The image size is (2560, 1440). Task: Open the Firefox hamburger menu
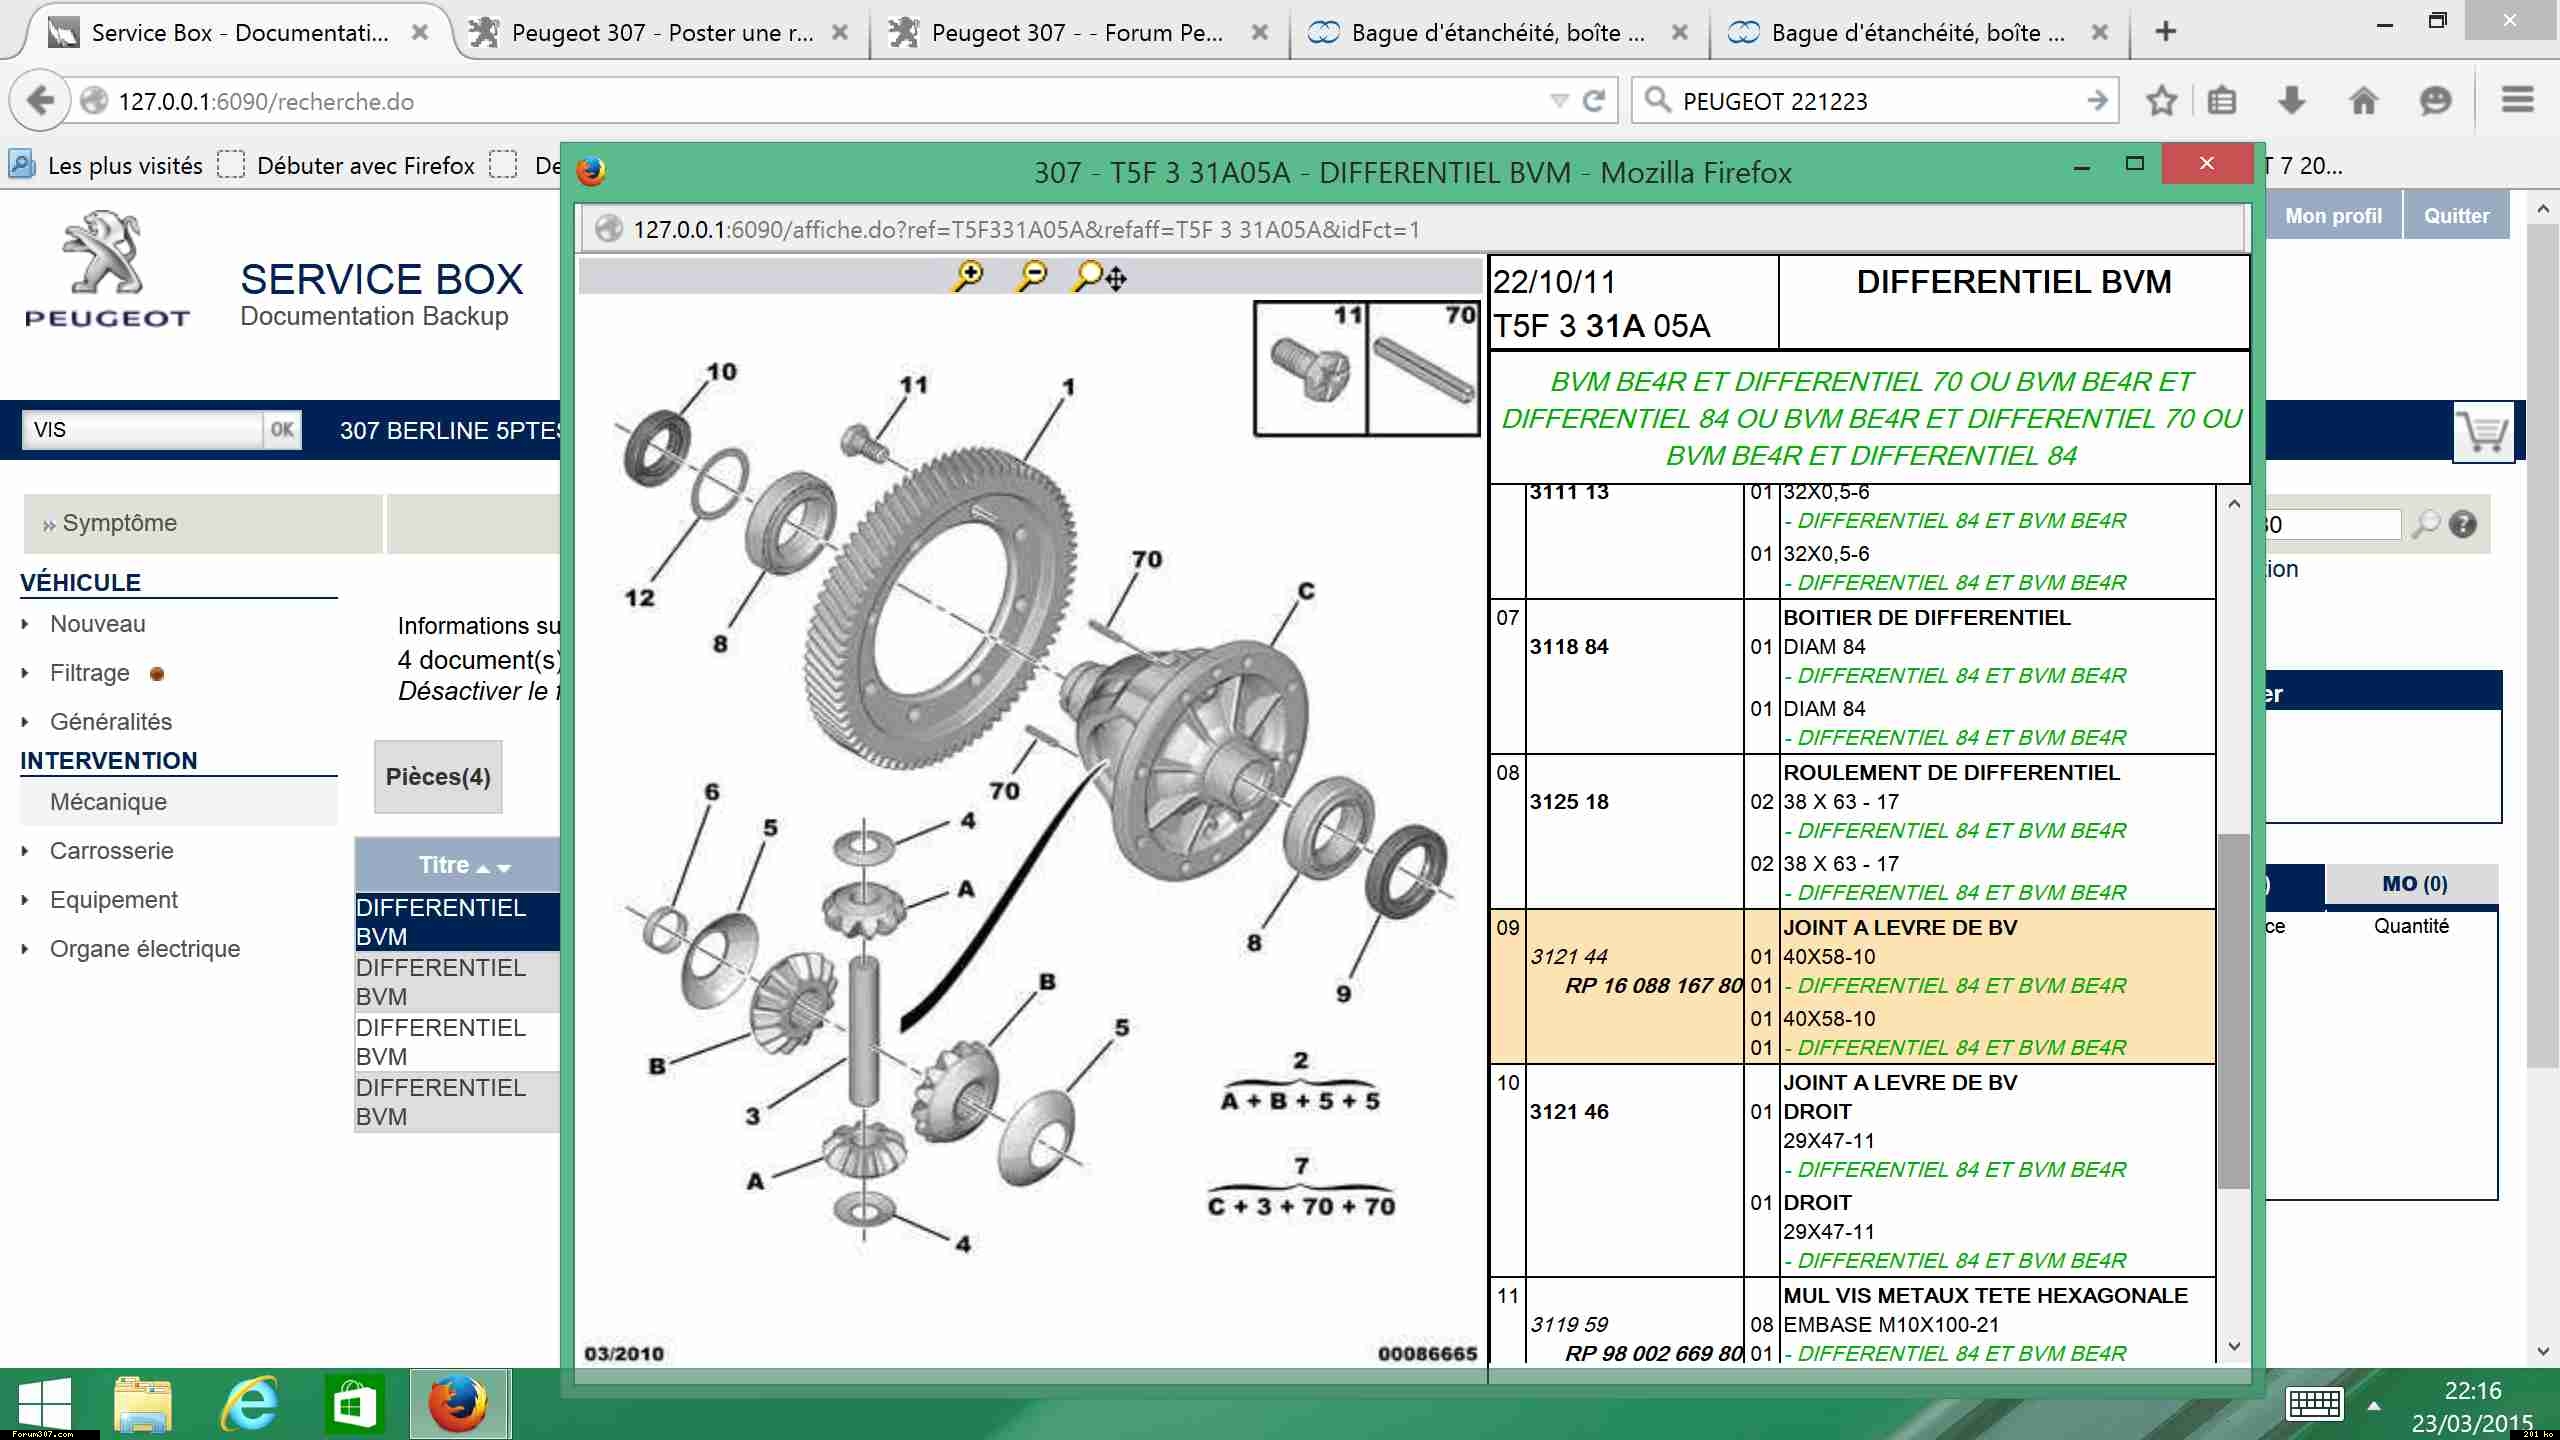pyautogui.click(x=2517, y=100)
